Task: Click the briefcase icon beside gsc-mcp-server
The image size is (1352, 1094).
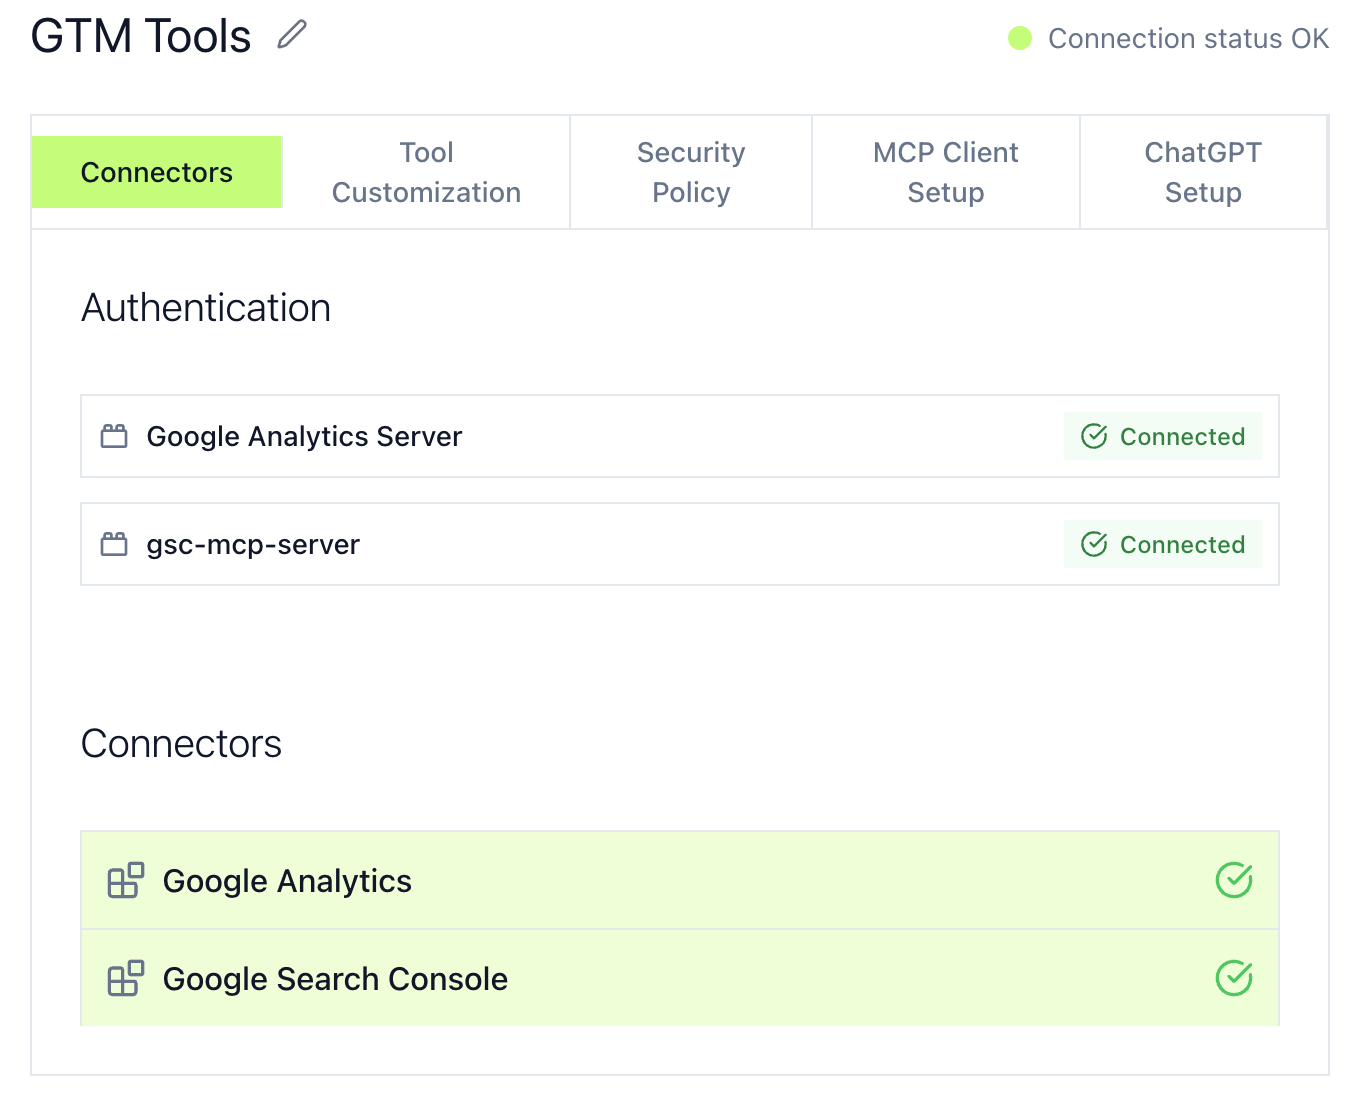Action: [113, 544]
